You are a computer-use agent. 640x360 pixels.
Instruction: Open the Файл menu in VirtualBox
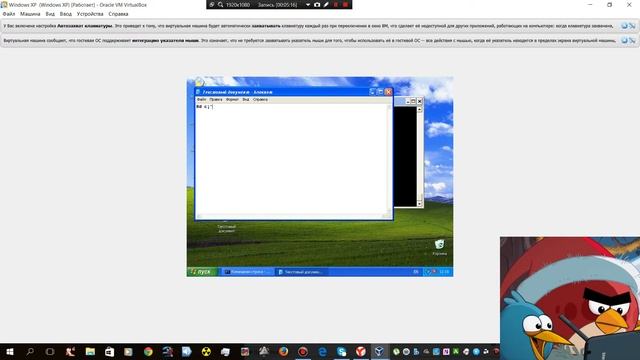9,14
